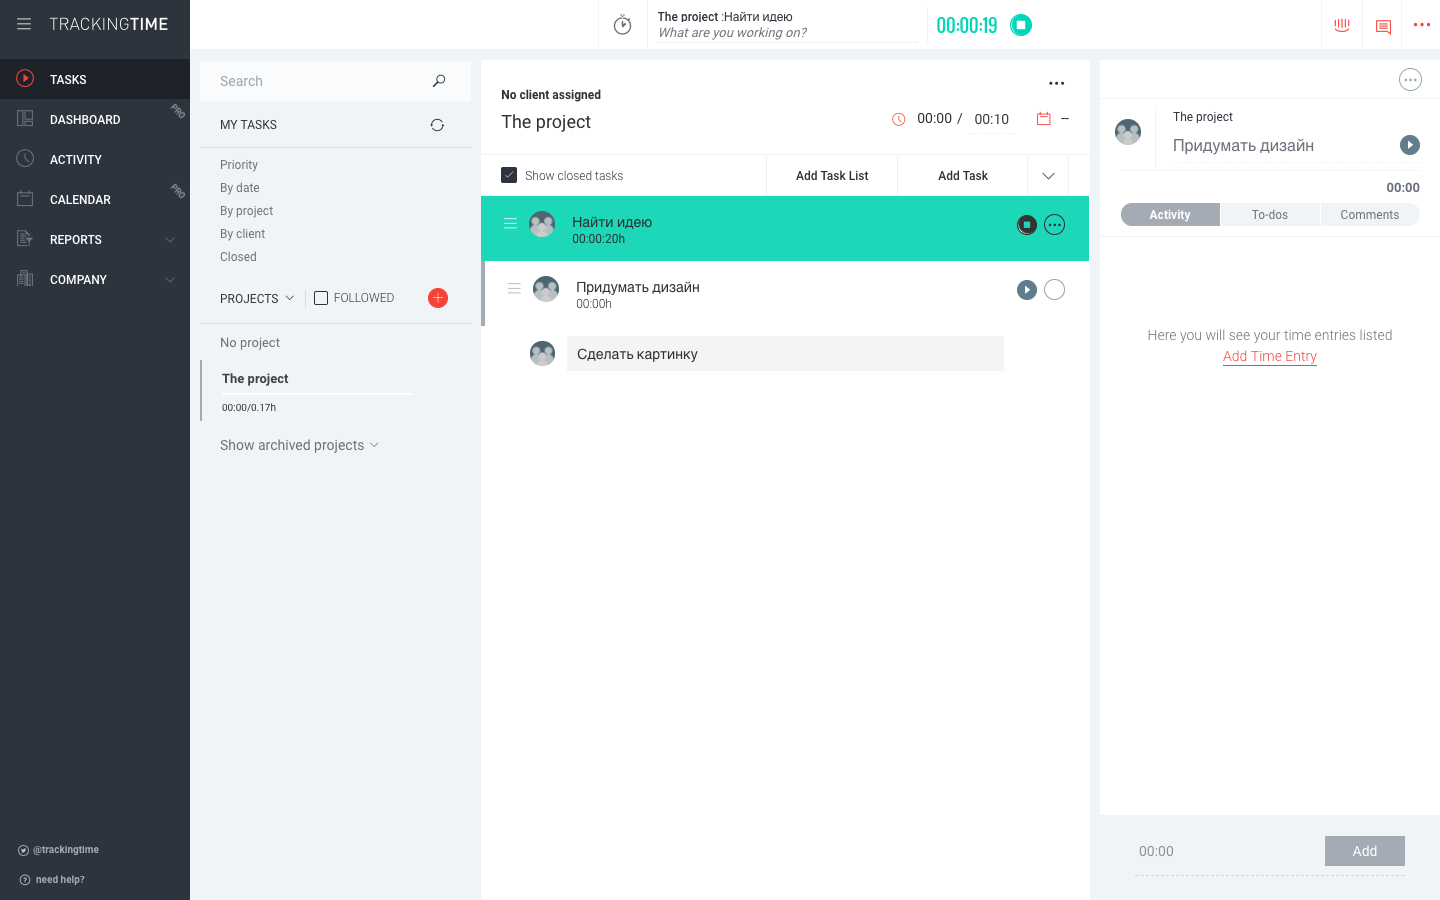Viewport: 1440px width, 900px height.
Task: Toggle the Followed checkbox
Action: 321,298
